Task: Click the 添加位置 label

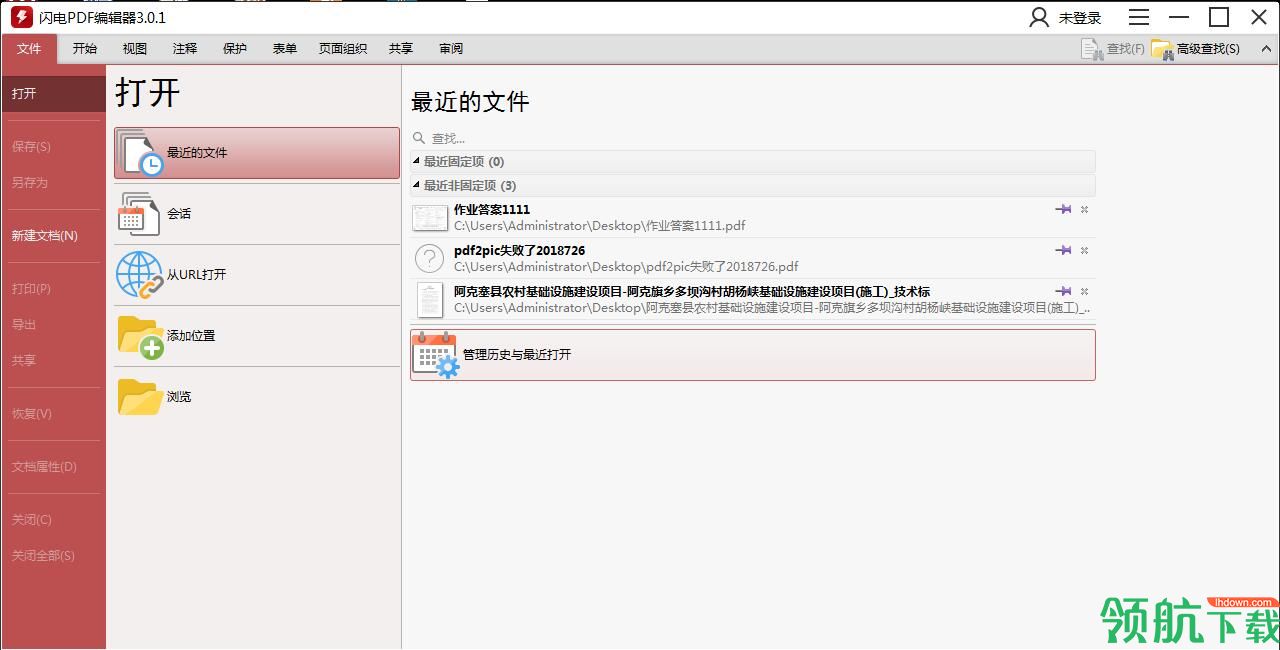Action: 191,336
